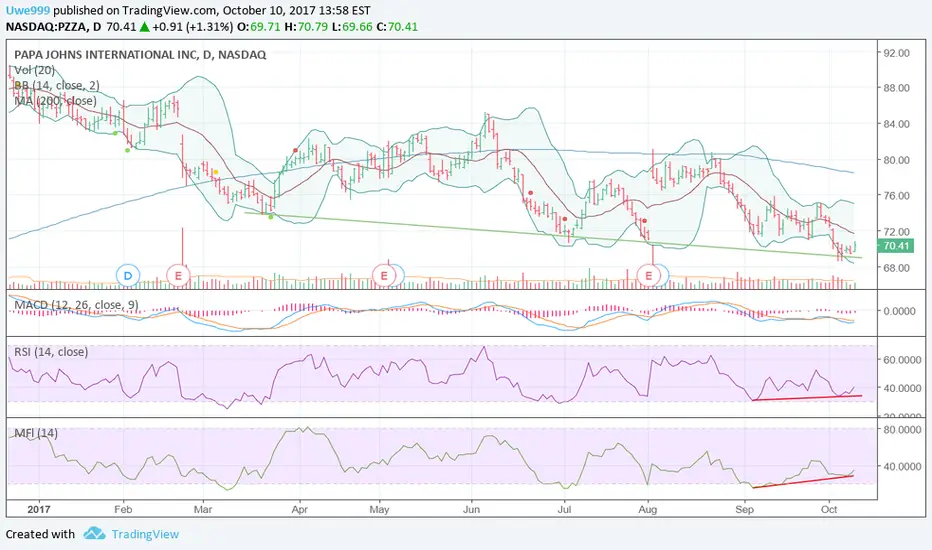This screenshot has height=550, width=932.
Task: Click the 60.0000 RSI axis label
Action: [902, 360]
